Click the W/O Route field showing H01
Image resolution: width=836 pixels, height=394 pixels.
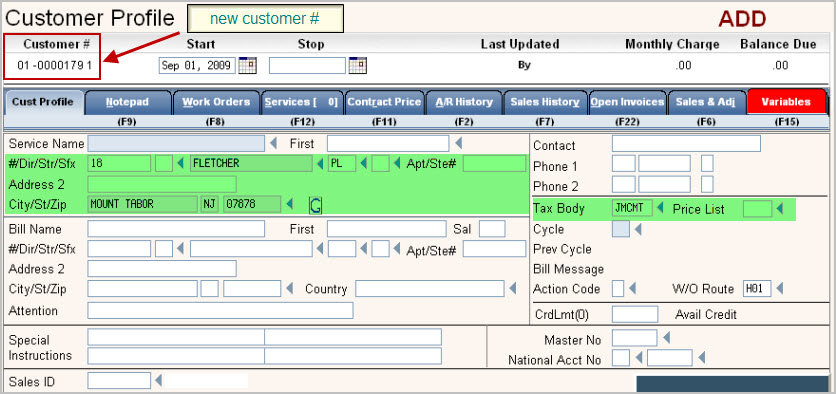[757, 289]
